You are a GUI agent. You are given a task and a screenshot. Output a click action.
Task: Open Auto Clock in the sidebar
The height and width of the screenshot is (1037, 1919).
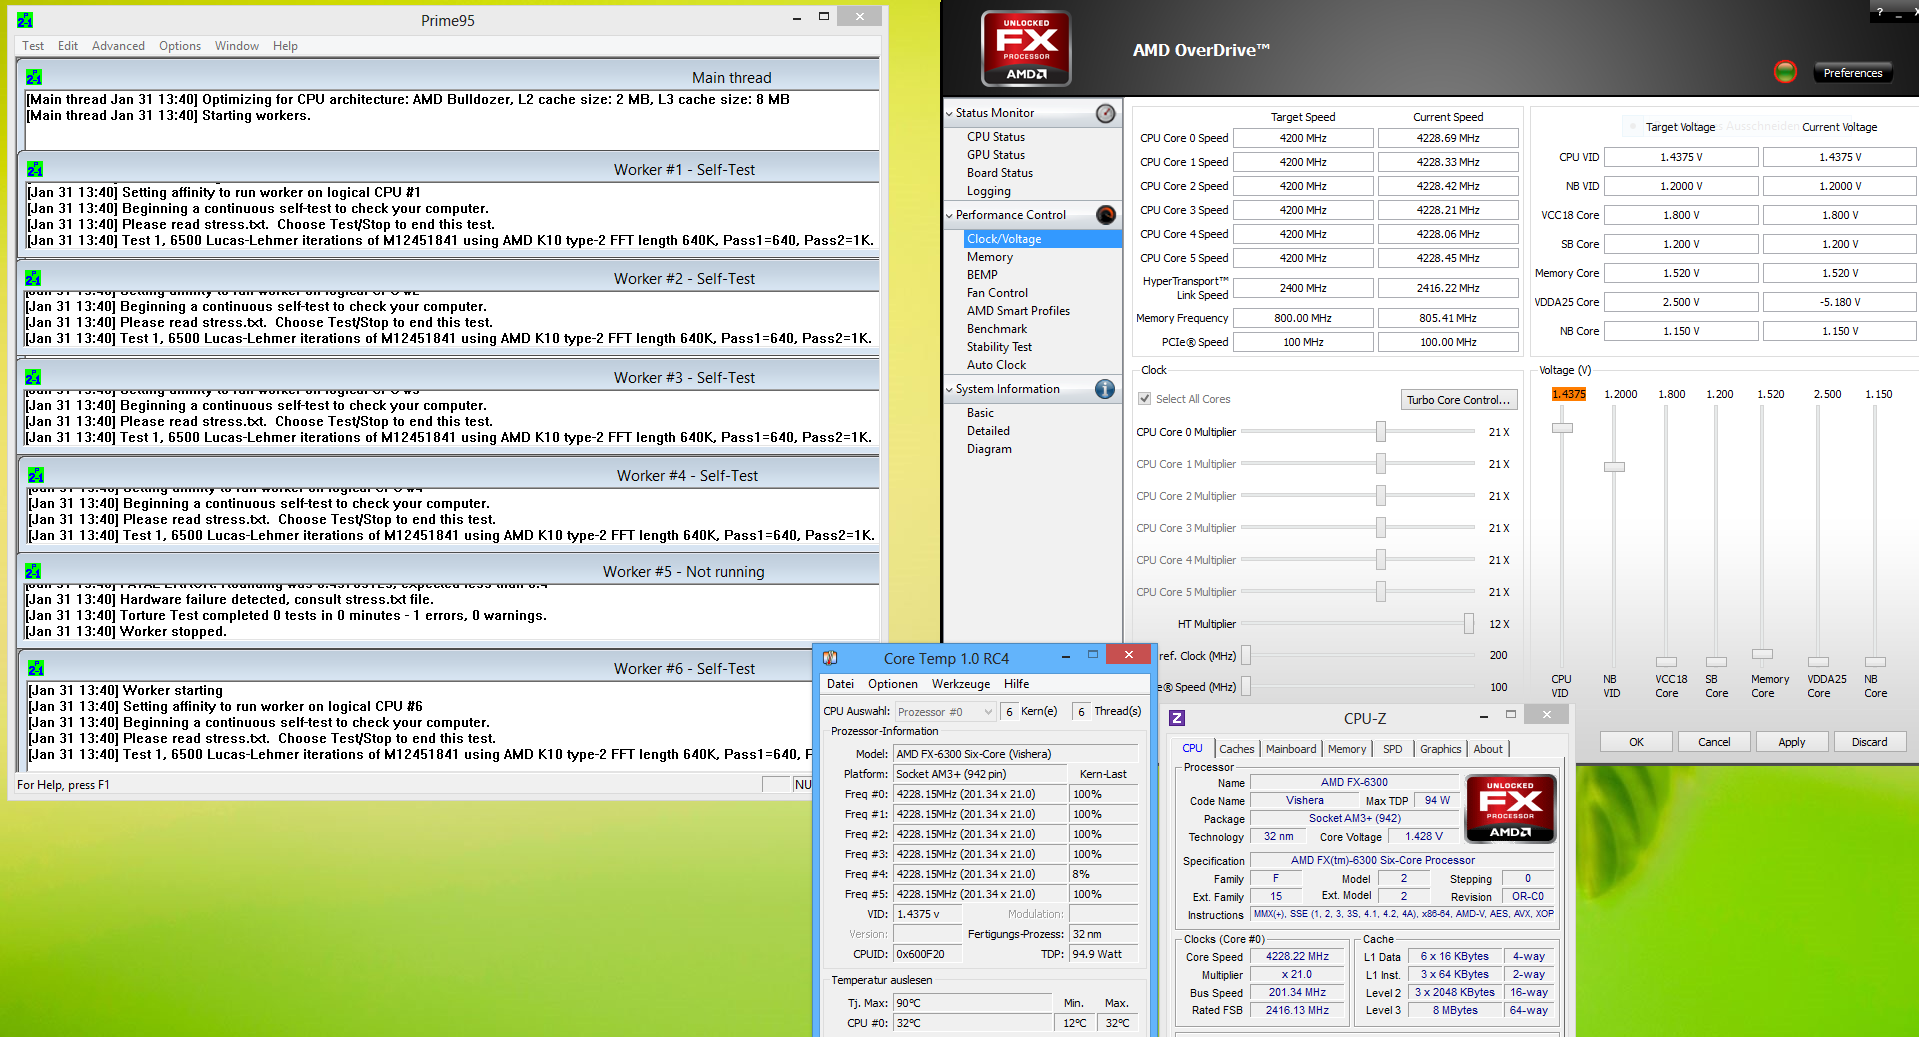(996, 365)
